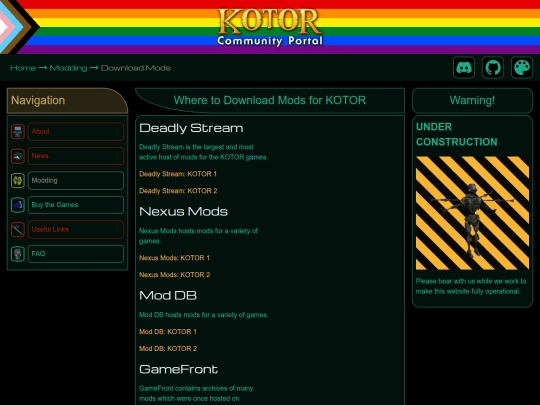Open the GitHub repository icon
This screenshot has width=540, height=405.
point(493,68)
